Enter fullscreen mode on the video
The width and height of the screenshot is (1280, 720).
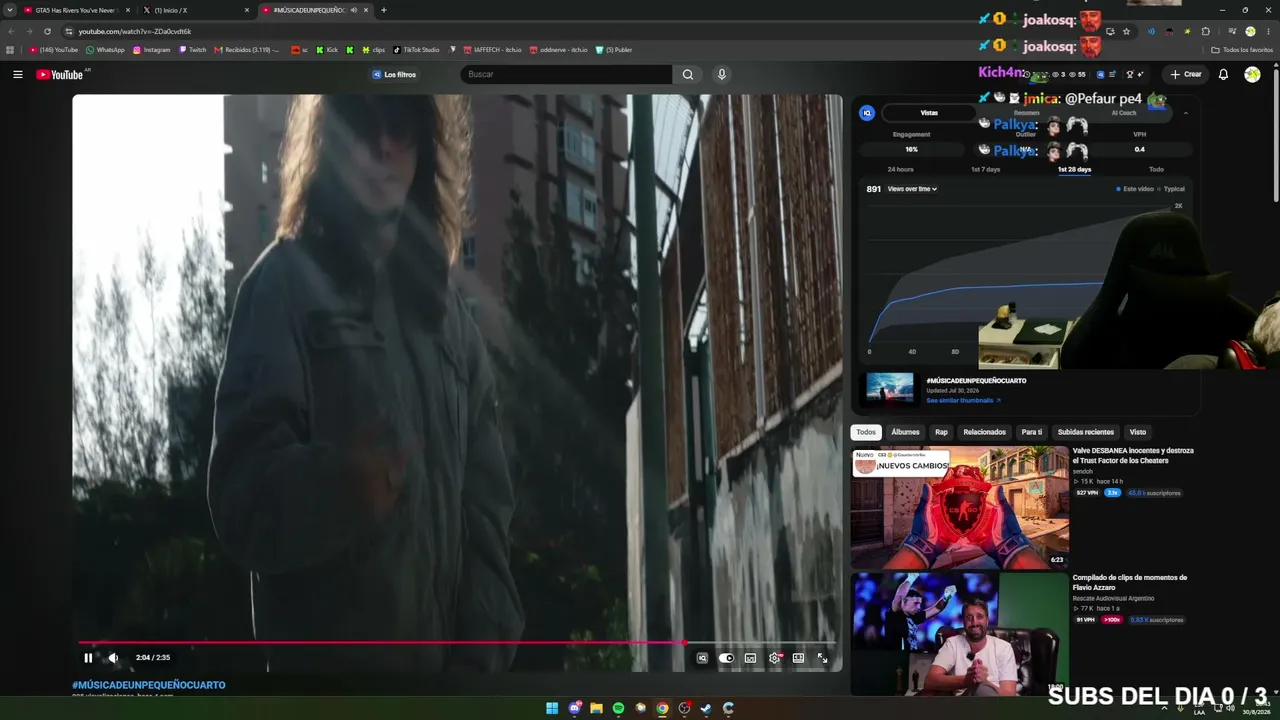[x=822, y=658]
